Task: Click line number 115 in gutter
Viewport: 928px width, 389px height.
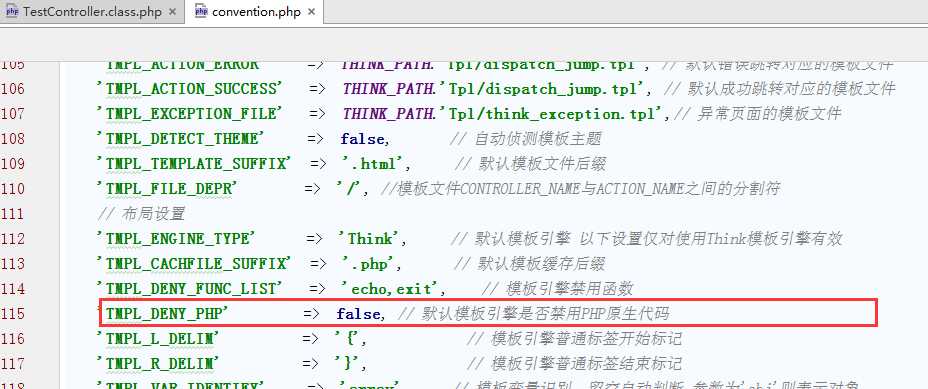Action: pyautogui.click(x=12, y=314)
